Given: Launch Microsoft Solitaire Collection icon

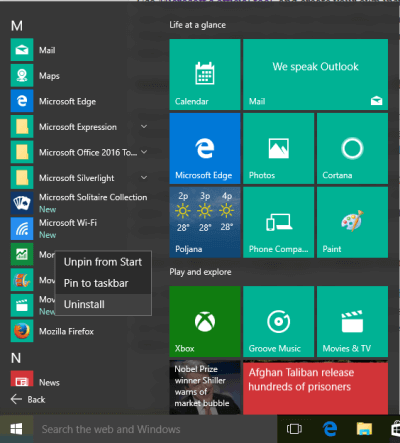Looking at the screenshot, I should pos(22,203).
